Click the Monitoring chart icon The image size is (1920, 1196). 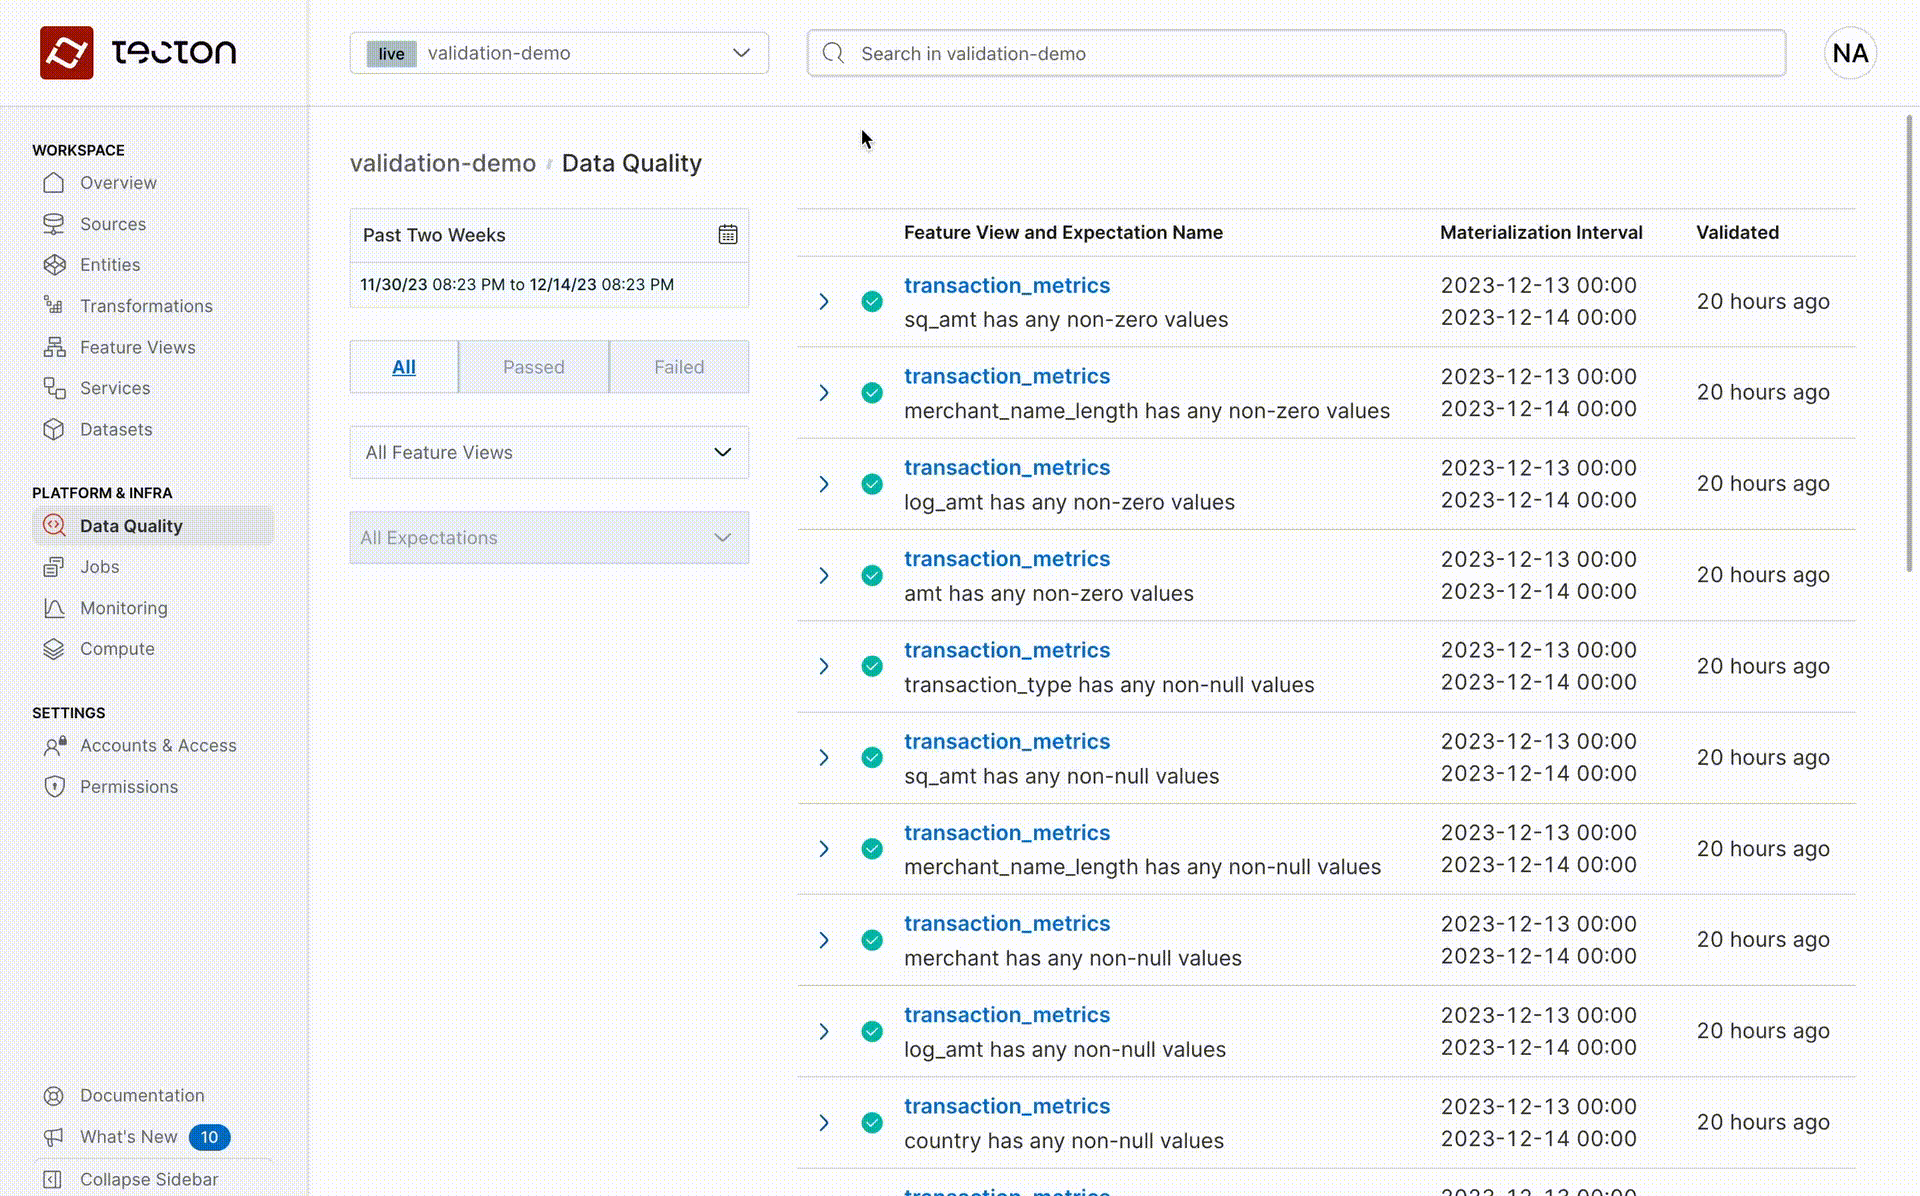[x=54, y=608]
